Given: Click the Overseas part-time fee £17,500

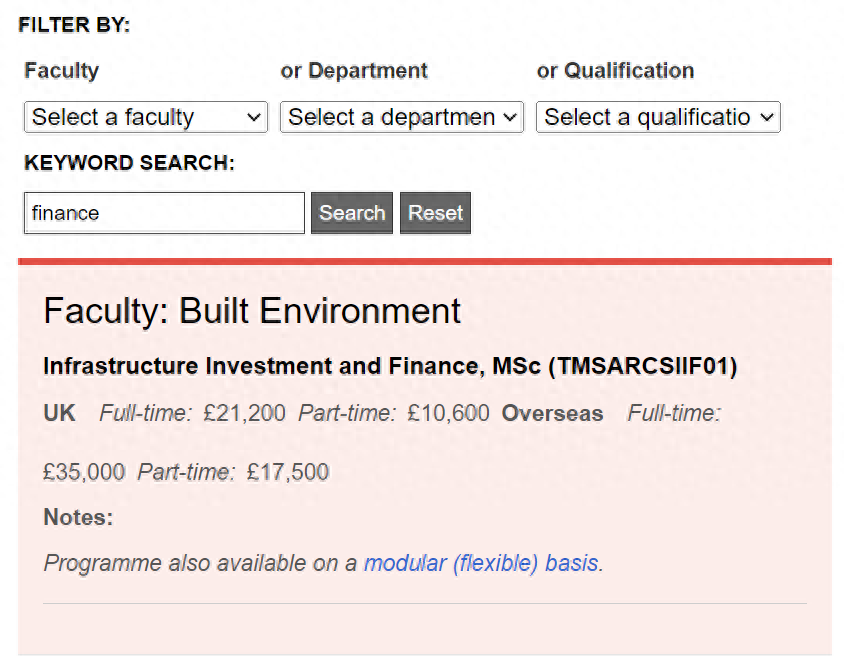Looking at the screenshot, I should 288,472.
